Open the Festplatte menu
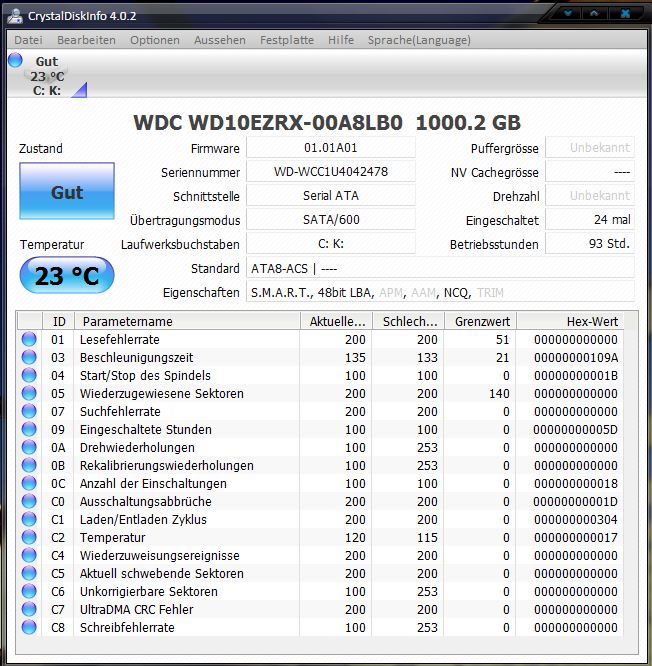This screenshot has width=652, height=666. [x=287, y=40]
